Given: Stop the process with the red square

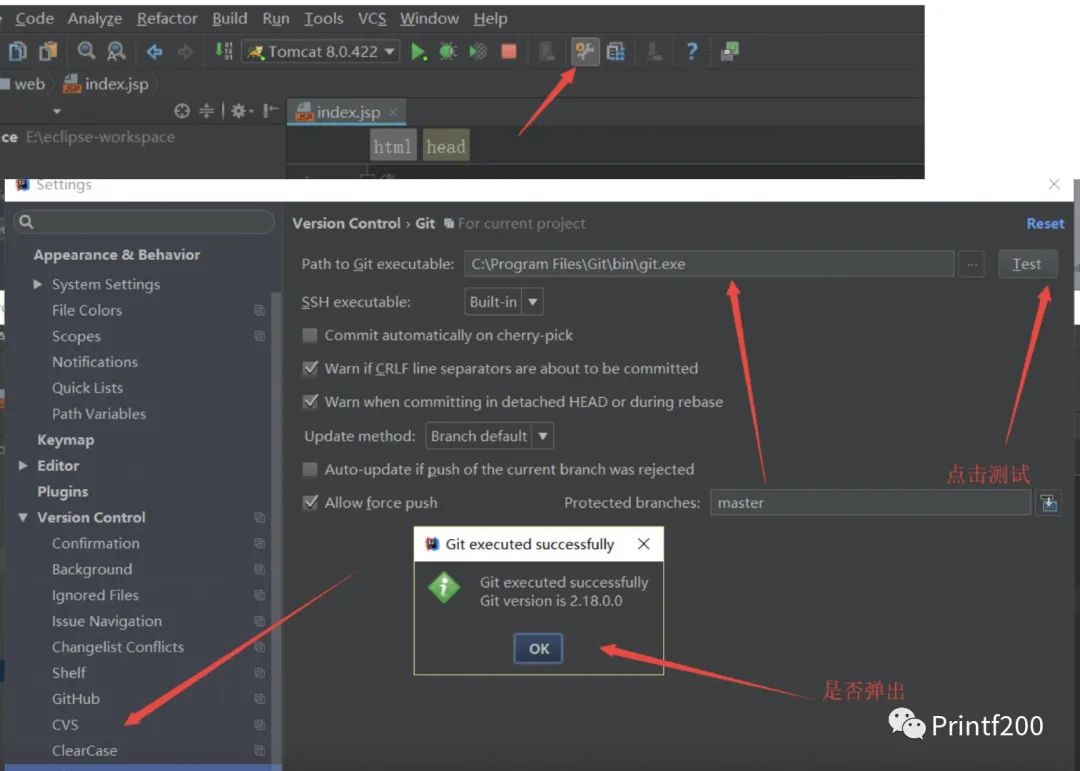Looking at the screenshot, I should [x=509, y=52].
